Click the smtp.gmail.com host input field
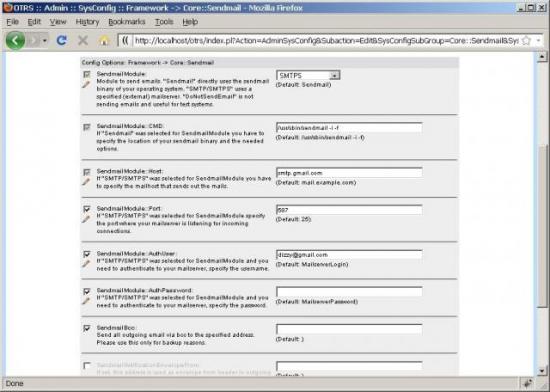The image size is (550, 392). pyautogui.click(x=349, y=173)
